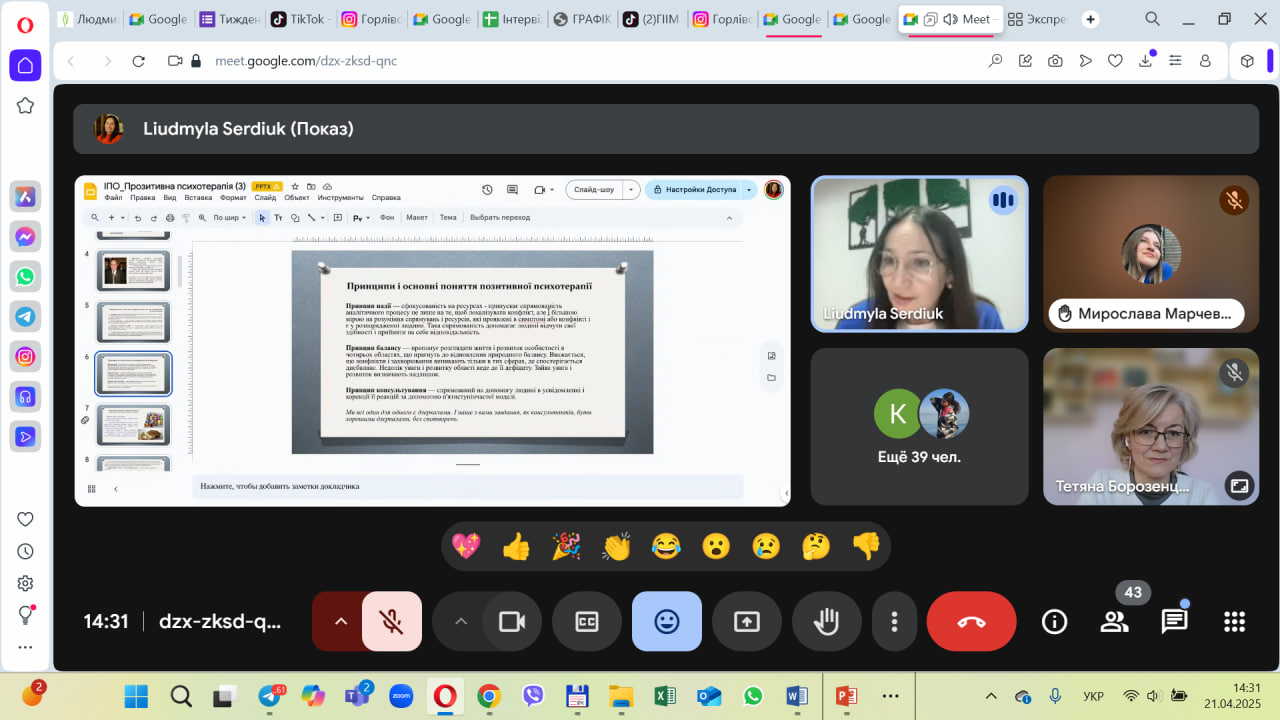Expand video settings arrow next to camera
Viewport: 1280px width, 720px height.
[460, 622]
